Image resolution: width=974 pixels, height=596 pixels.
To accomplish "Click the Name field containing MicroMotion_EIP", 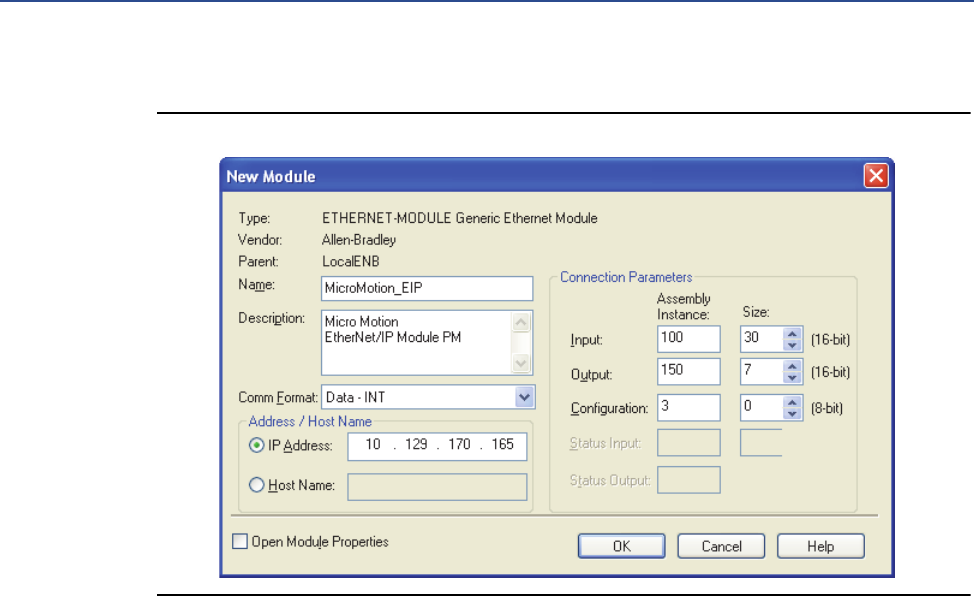I will coord(427,288).
